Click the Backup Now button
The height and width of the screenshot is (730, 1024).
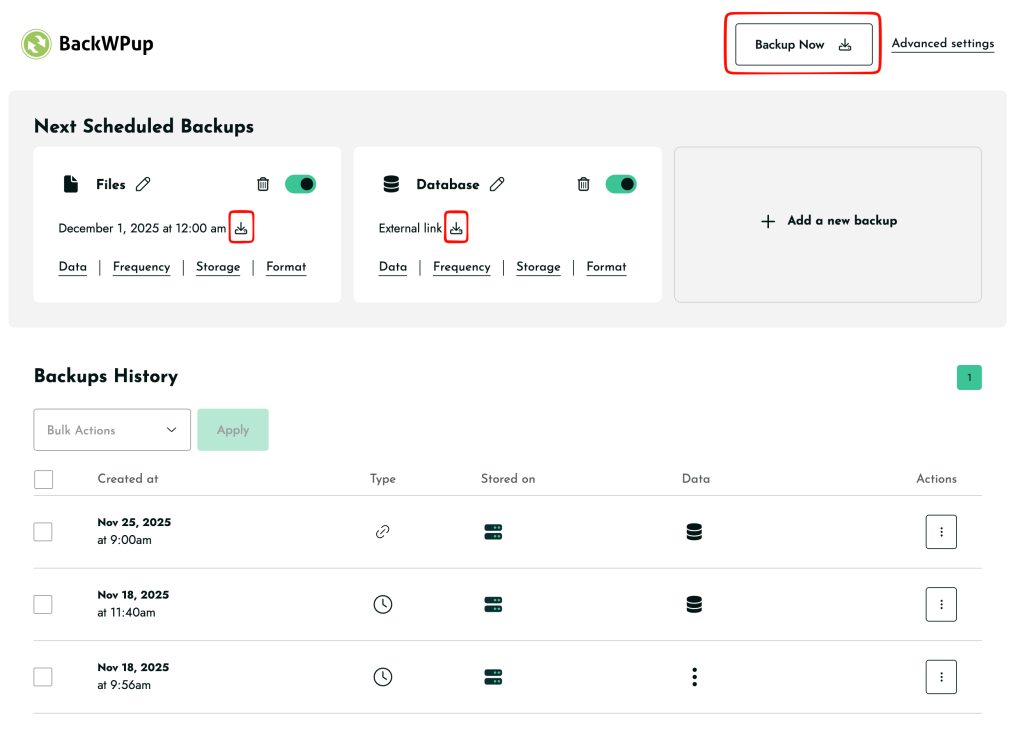tap(803, 45)
